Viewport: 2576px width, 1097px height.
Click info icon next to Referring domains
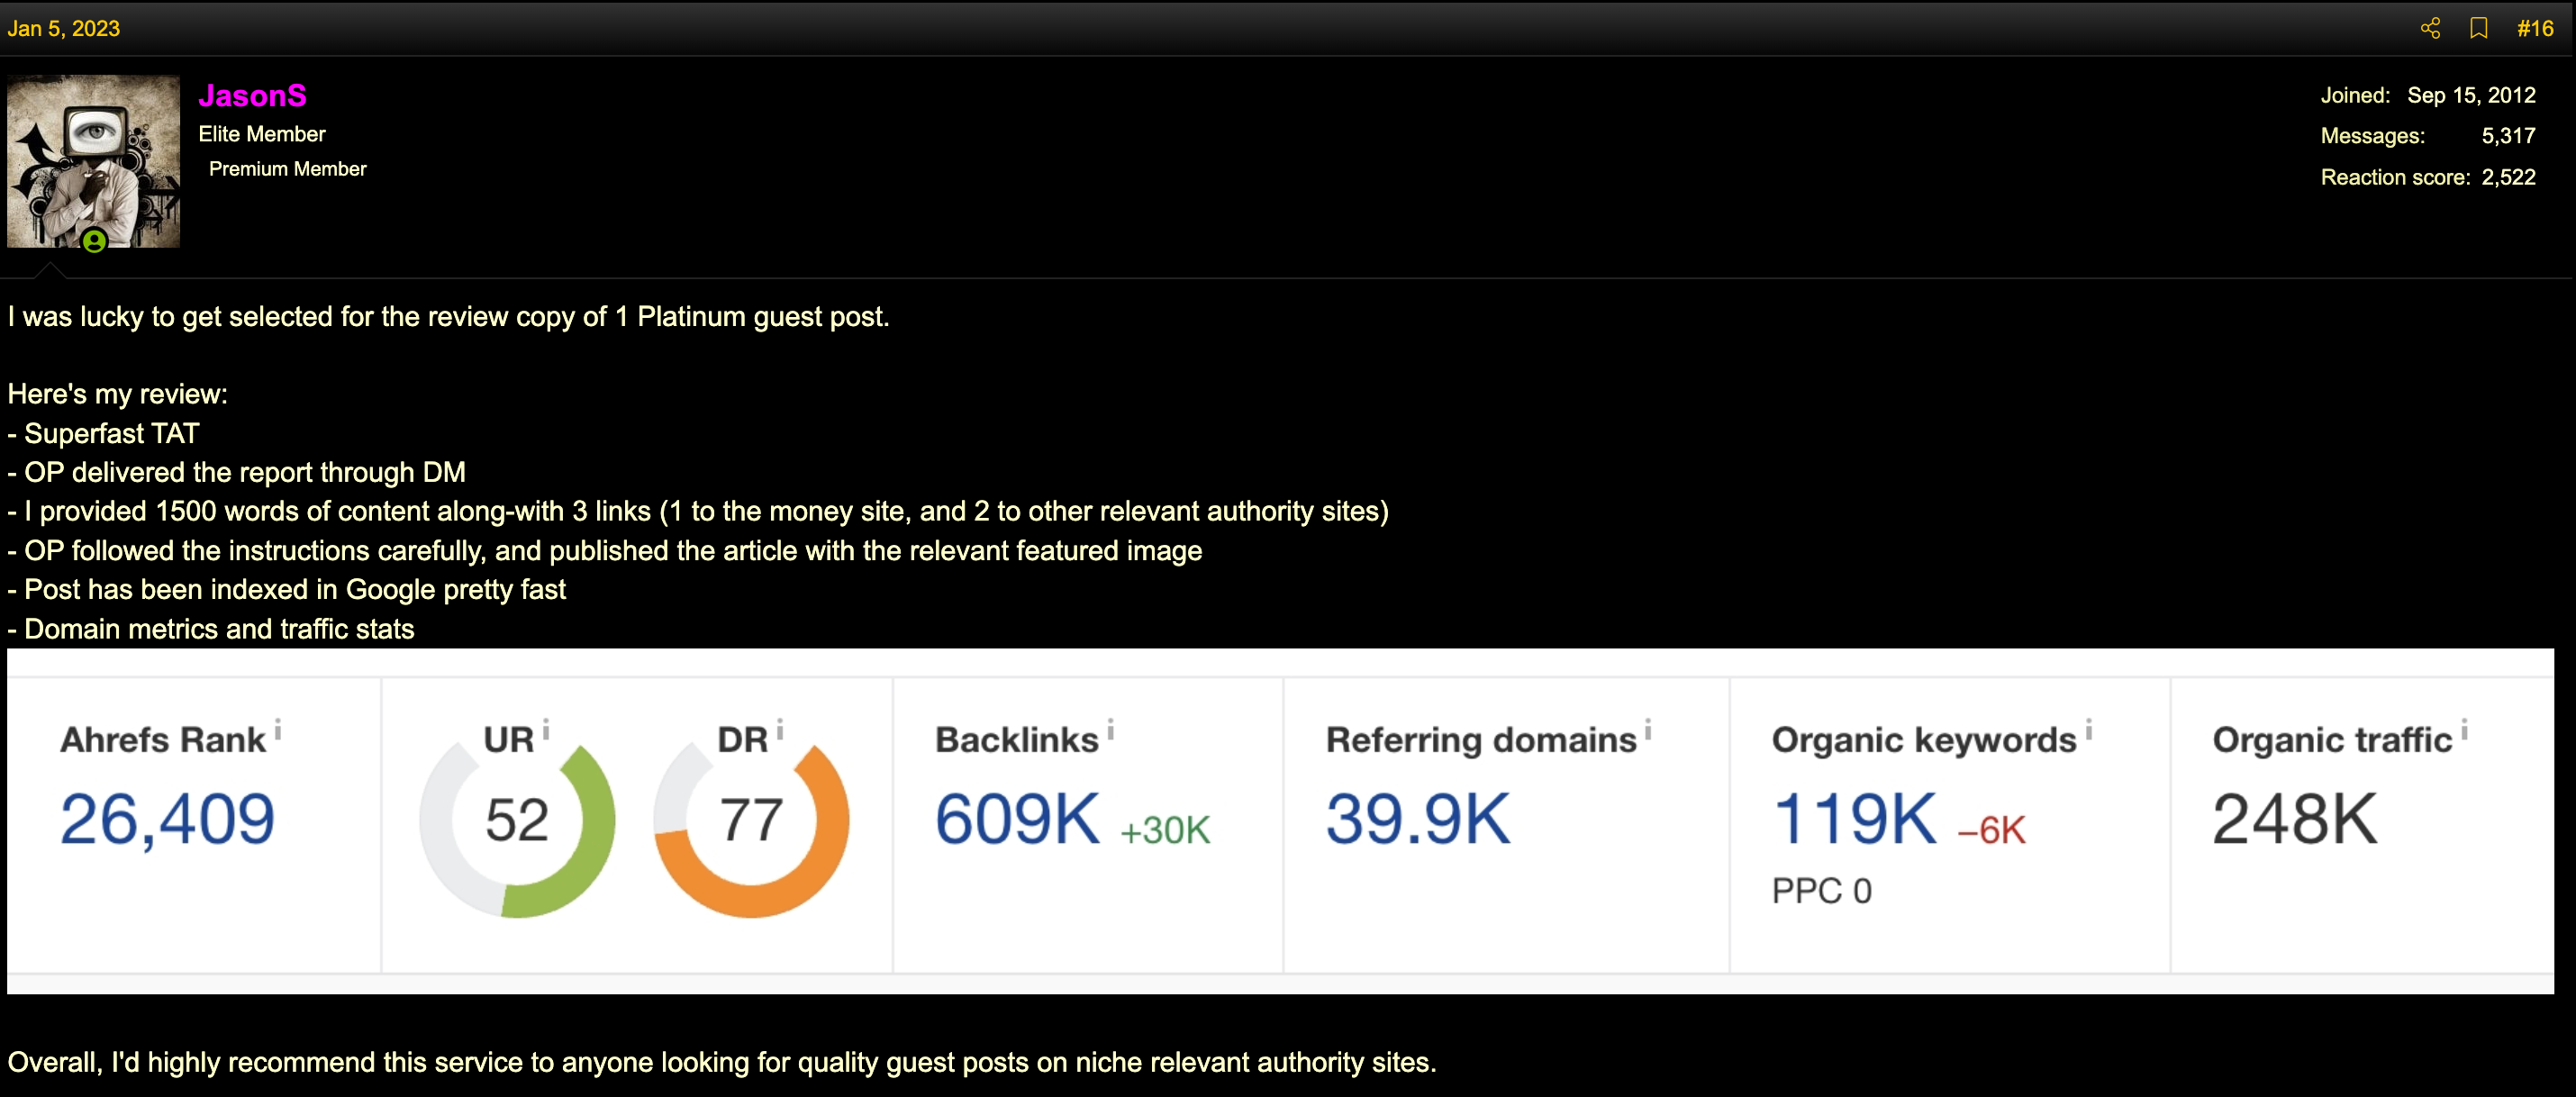[x=1648, y=731]
